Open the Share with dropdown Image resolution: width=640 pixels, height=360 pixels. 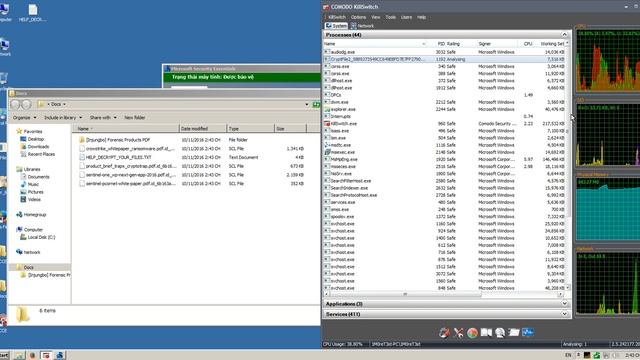(103, 118)
